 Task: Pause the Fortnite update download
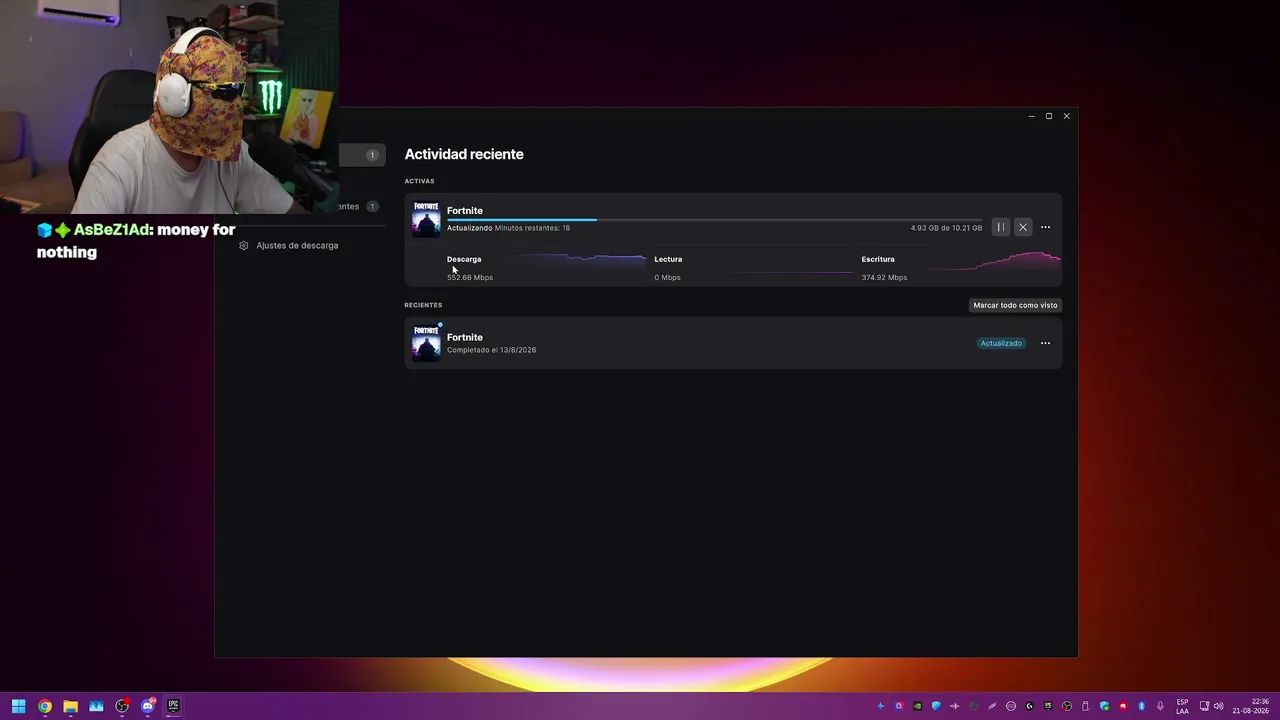point(1000,227)
